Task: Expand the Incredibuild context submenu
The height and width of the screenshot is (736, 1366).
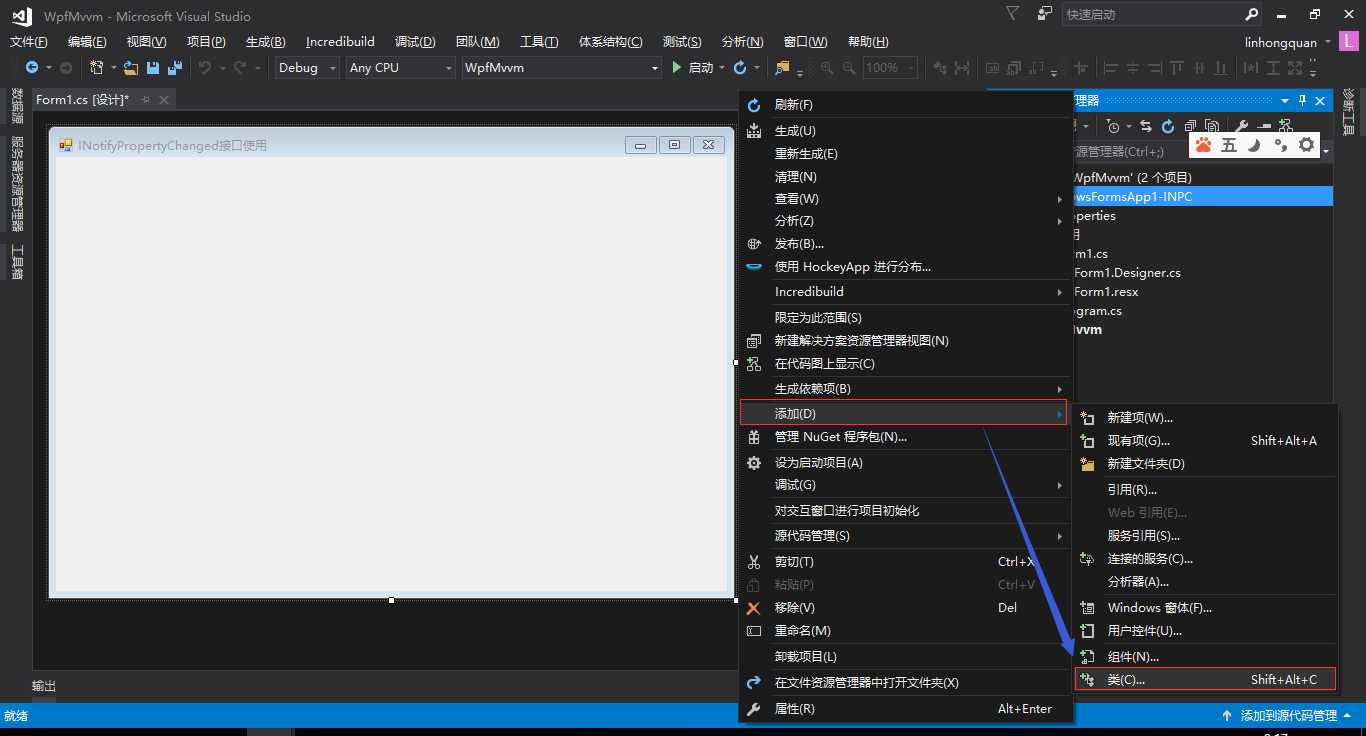Action: 904,291
